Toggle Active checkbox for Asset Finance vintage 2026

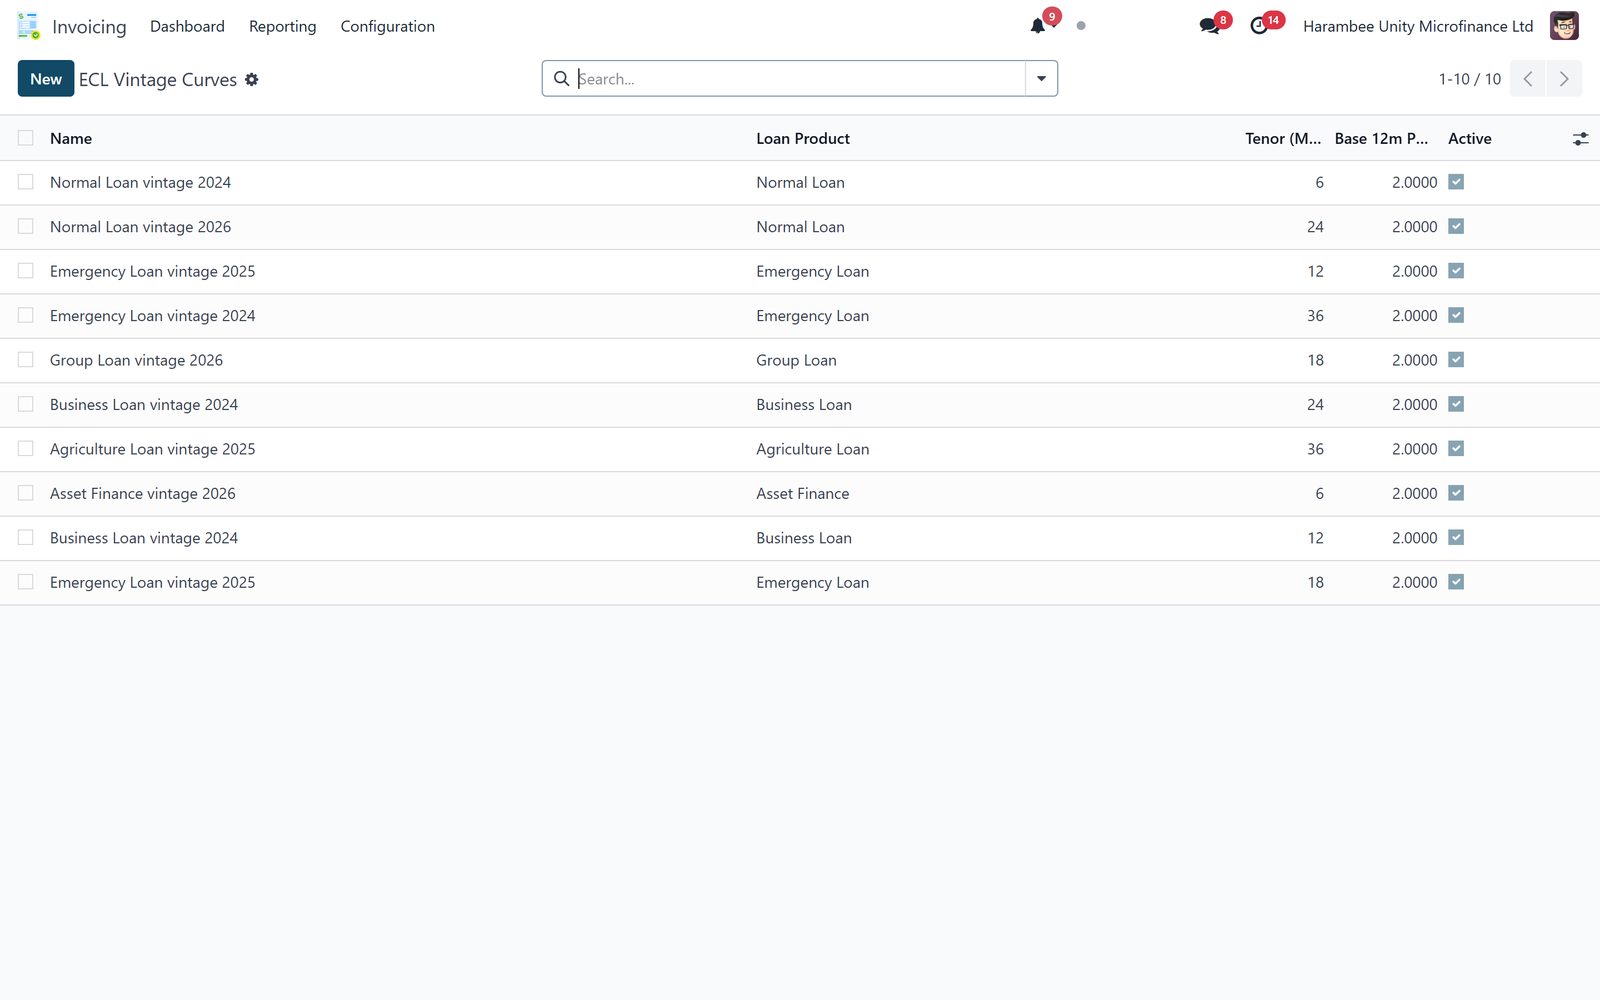pos(1456,493)
